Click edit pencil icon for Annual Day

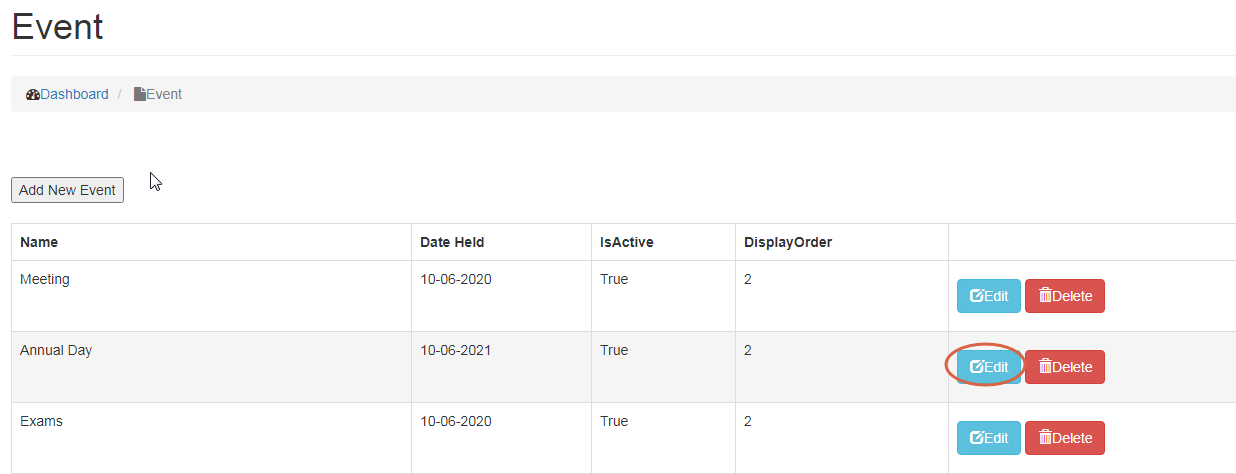(x=977, y=367)
